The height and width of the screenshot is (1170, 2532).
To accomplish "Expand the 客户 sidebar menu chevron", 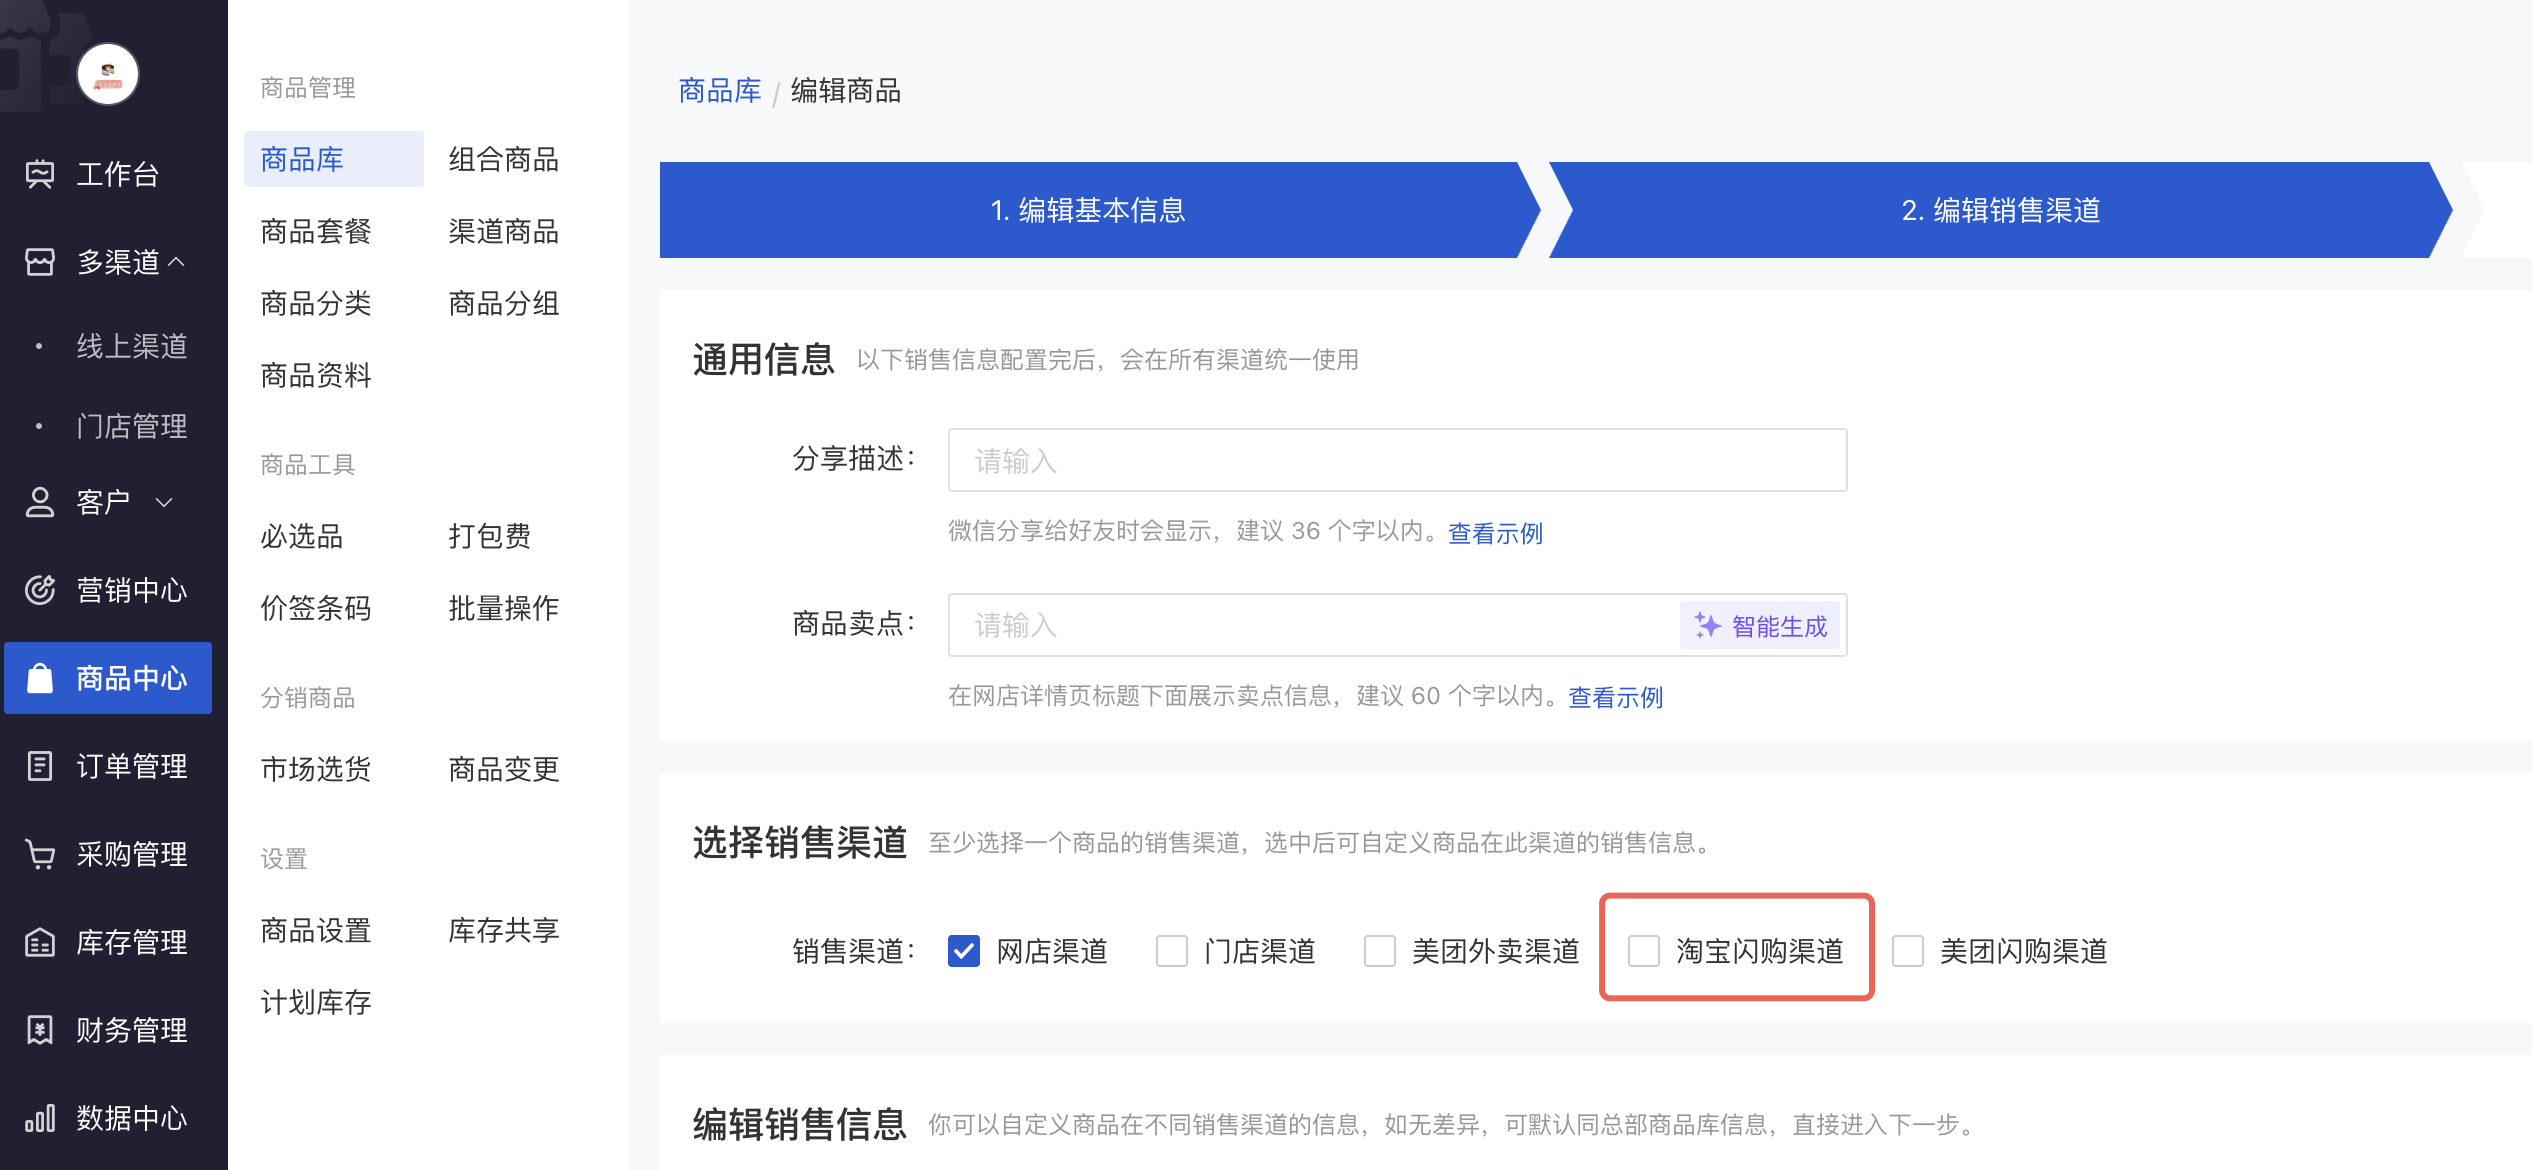I will (x=165, y=502).
